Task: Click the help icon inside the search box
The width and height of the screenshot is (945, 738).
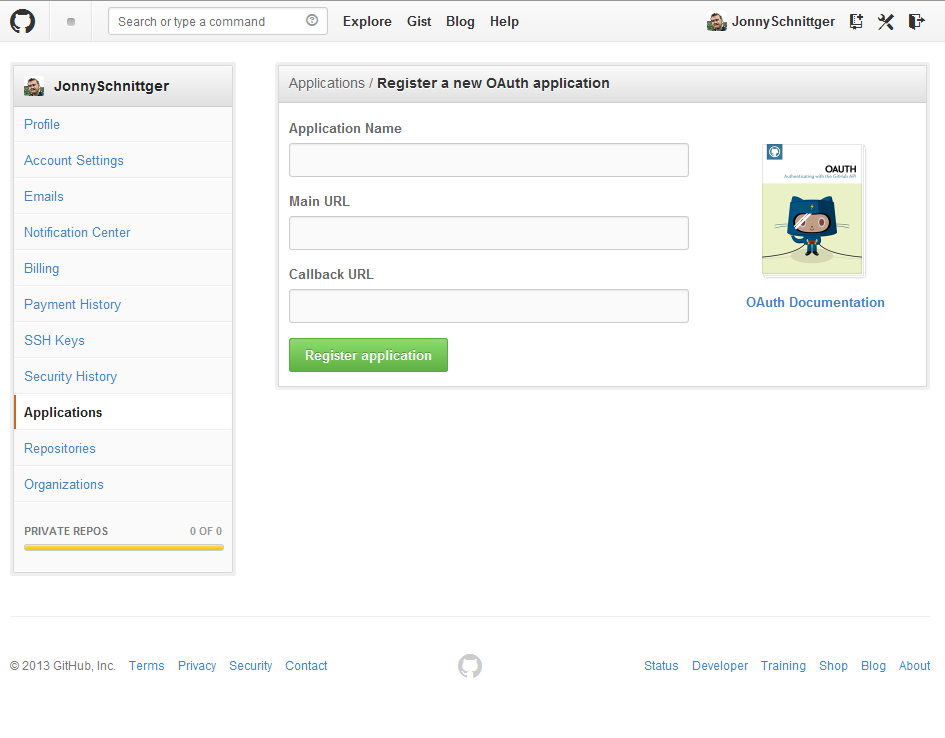Action: coord(312,20)
